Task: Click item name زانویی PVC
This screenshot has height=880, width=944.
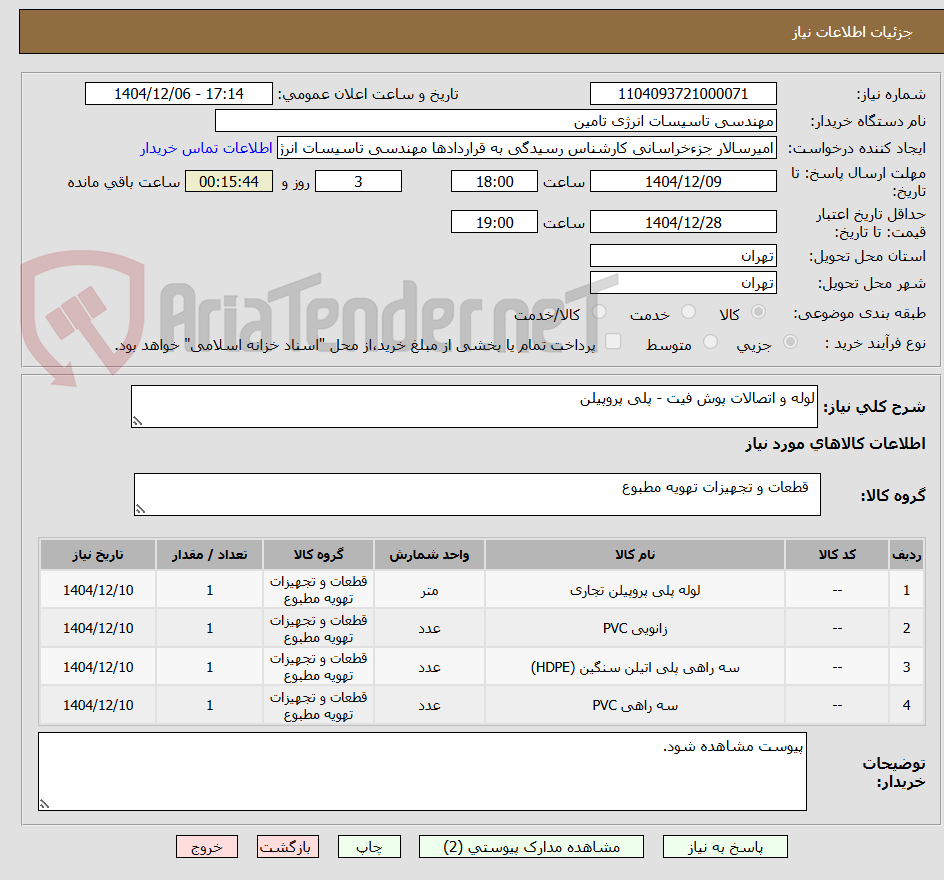Action: (x=635, y=628)
